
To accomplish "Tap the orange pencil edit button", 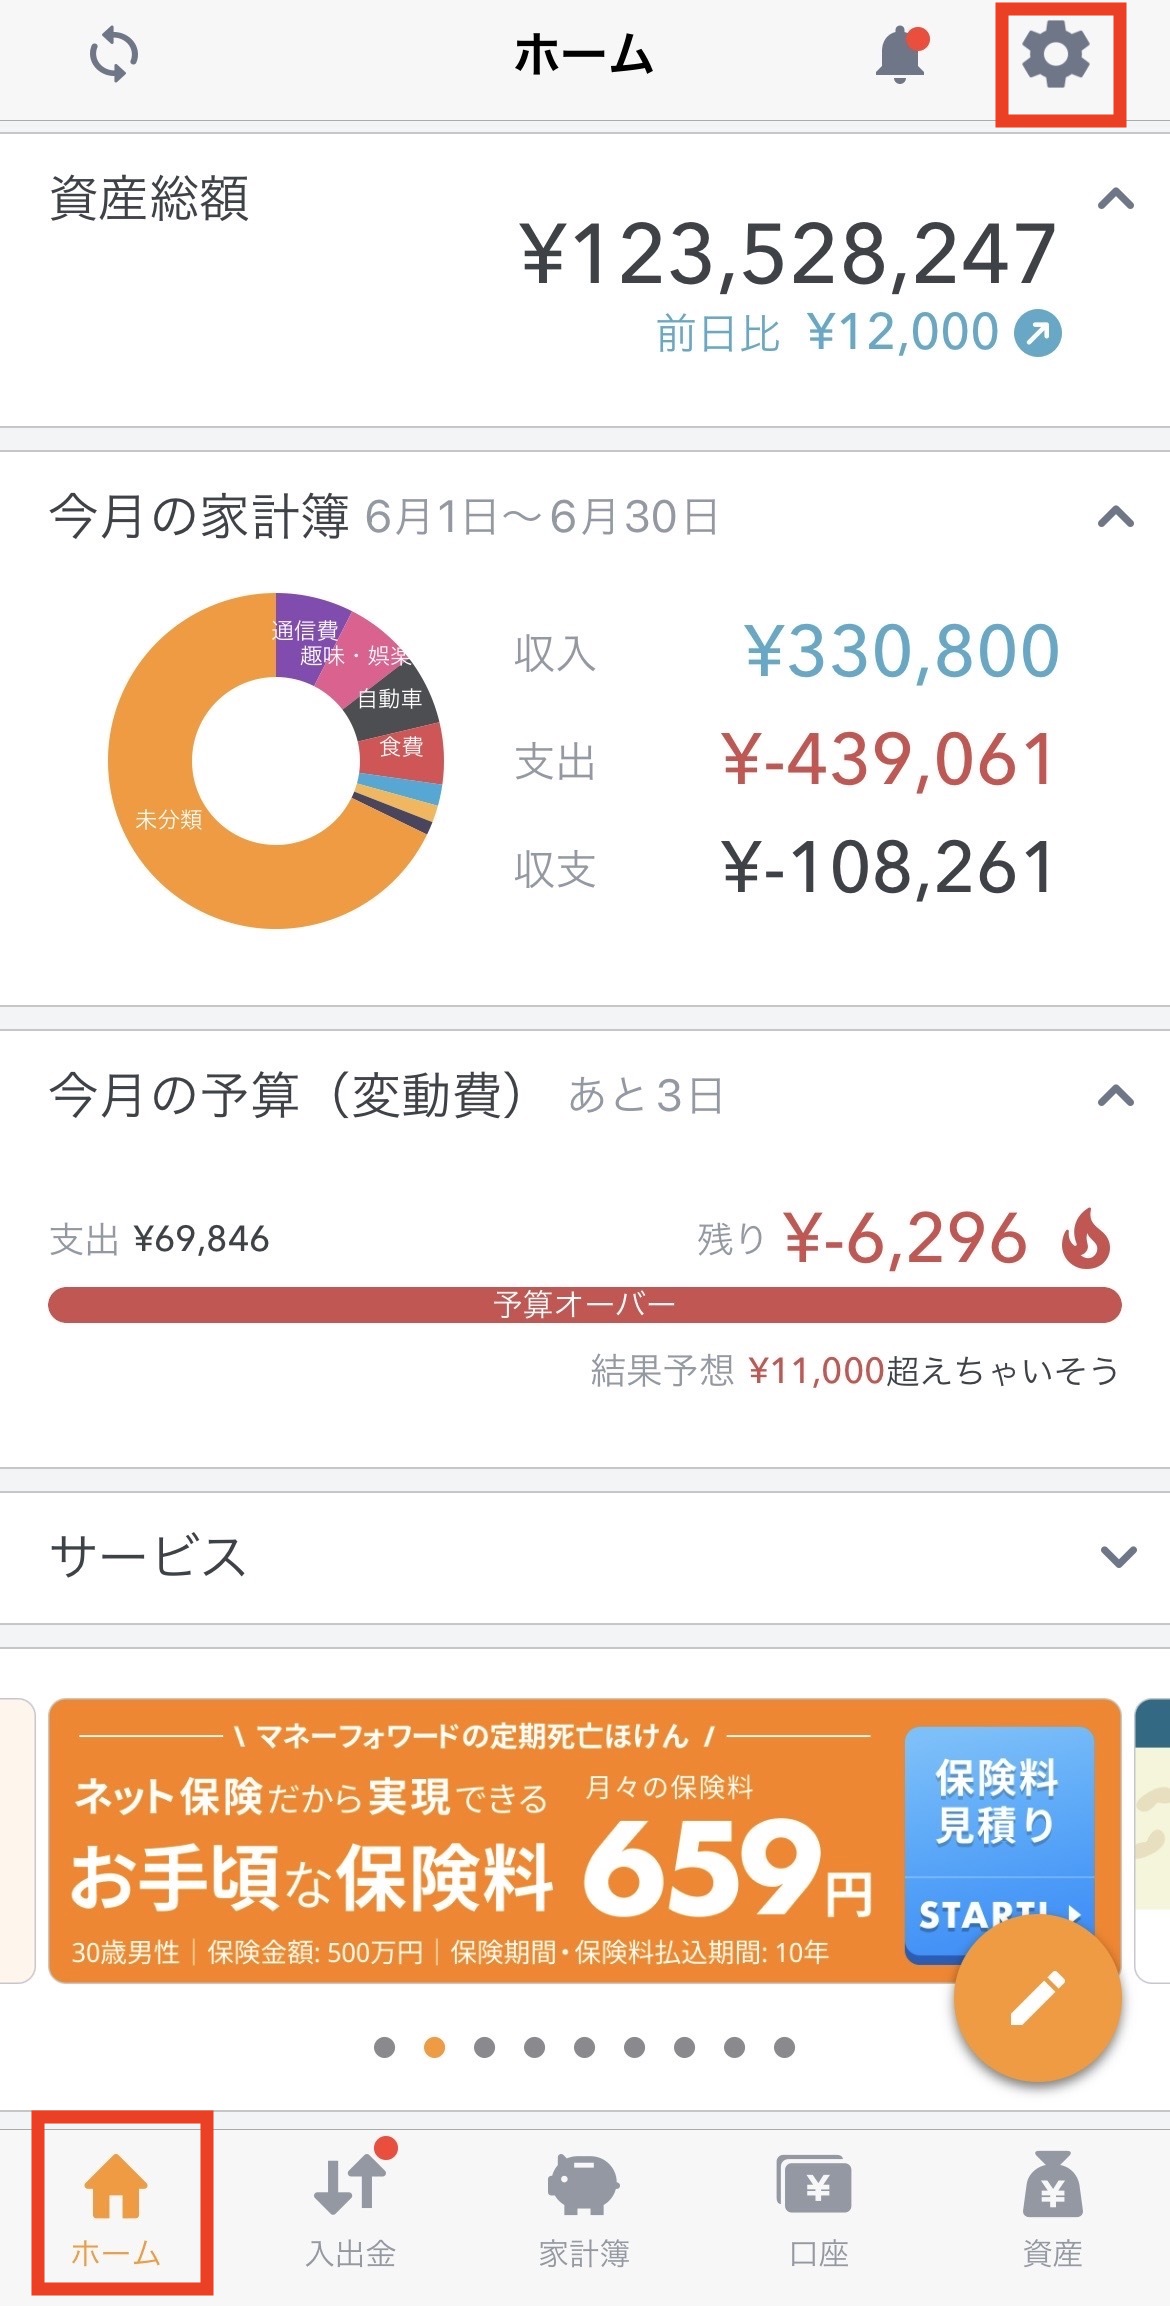I will [1037, 1999].
